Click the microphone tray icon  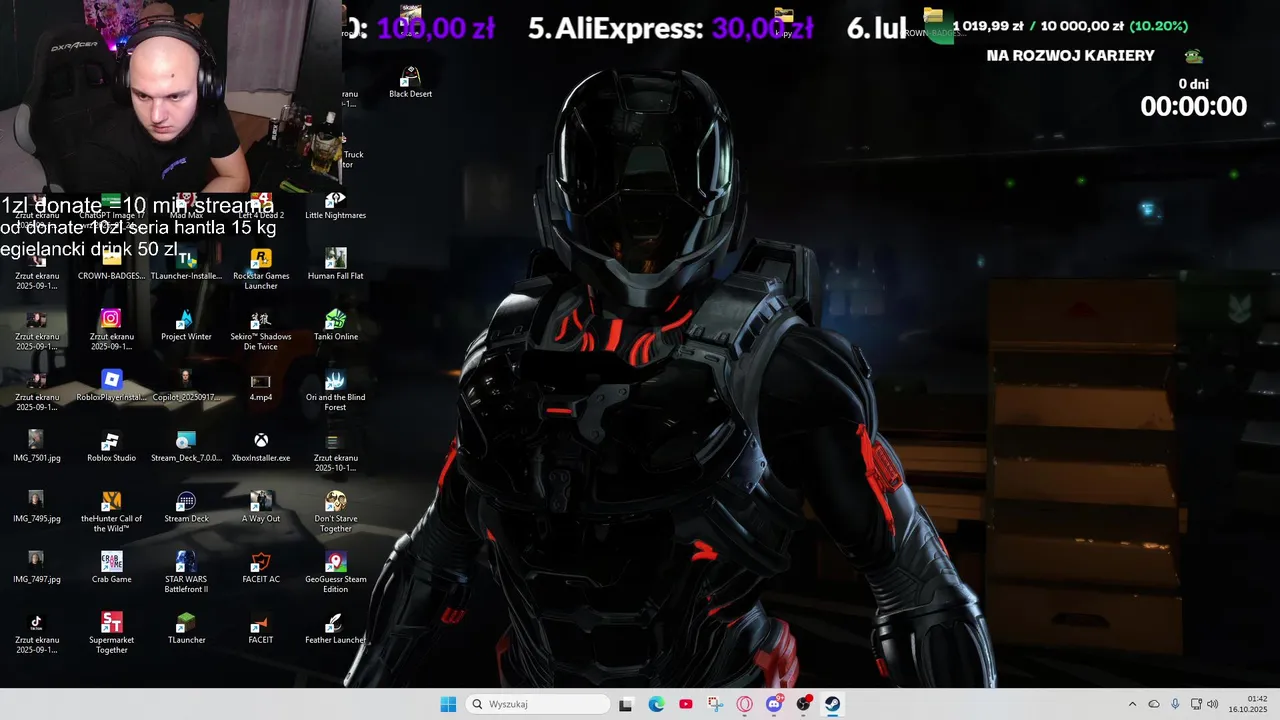click(x=1175, y=704)
